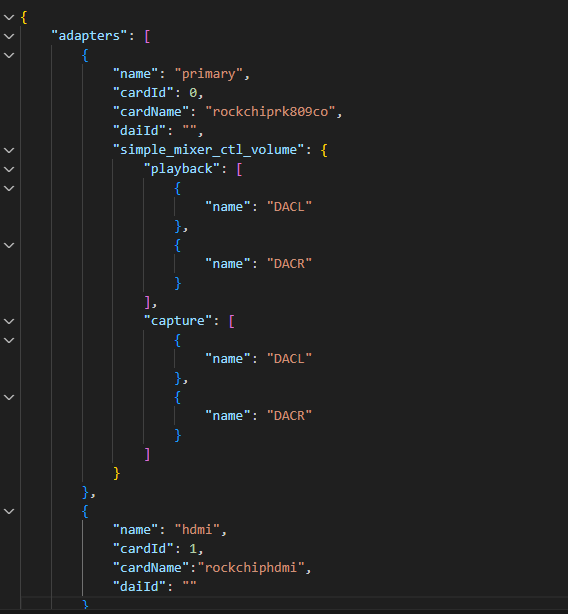Screen dimensions: 568x614
Task: Collapse the root opening brace fold chevron
Action: pos(9,18)
